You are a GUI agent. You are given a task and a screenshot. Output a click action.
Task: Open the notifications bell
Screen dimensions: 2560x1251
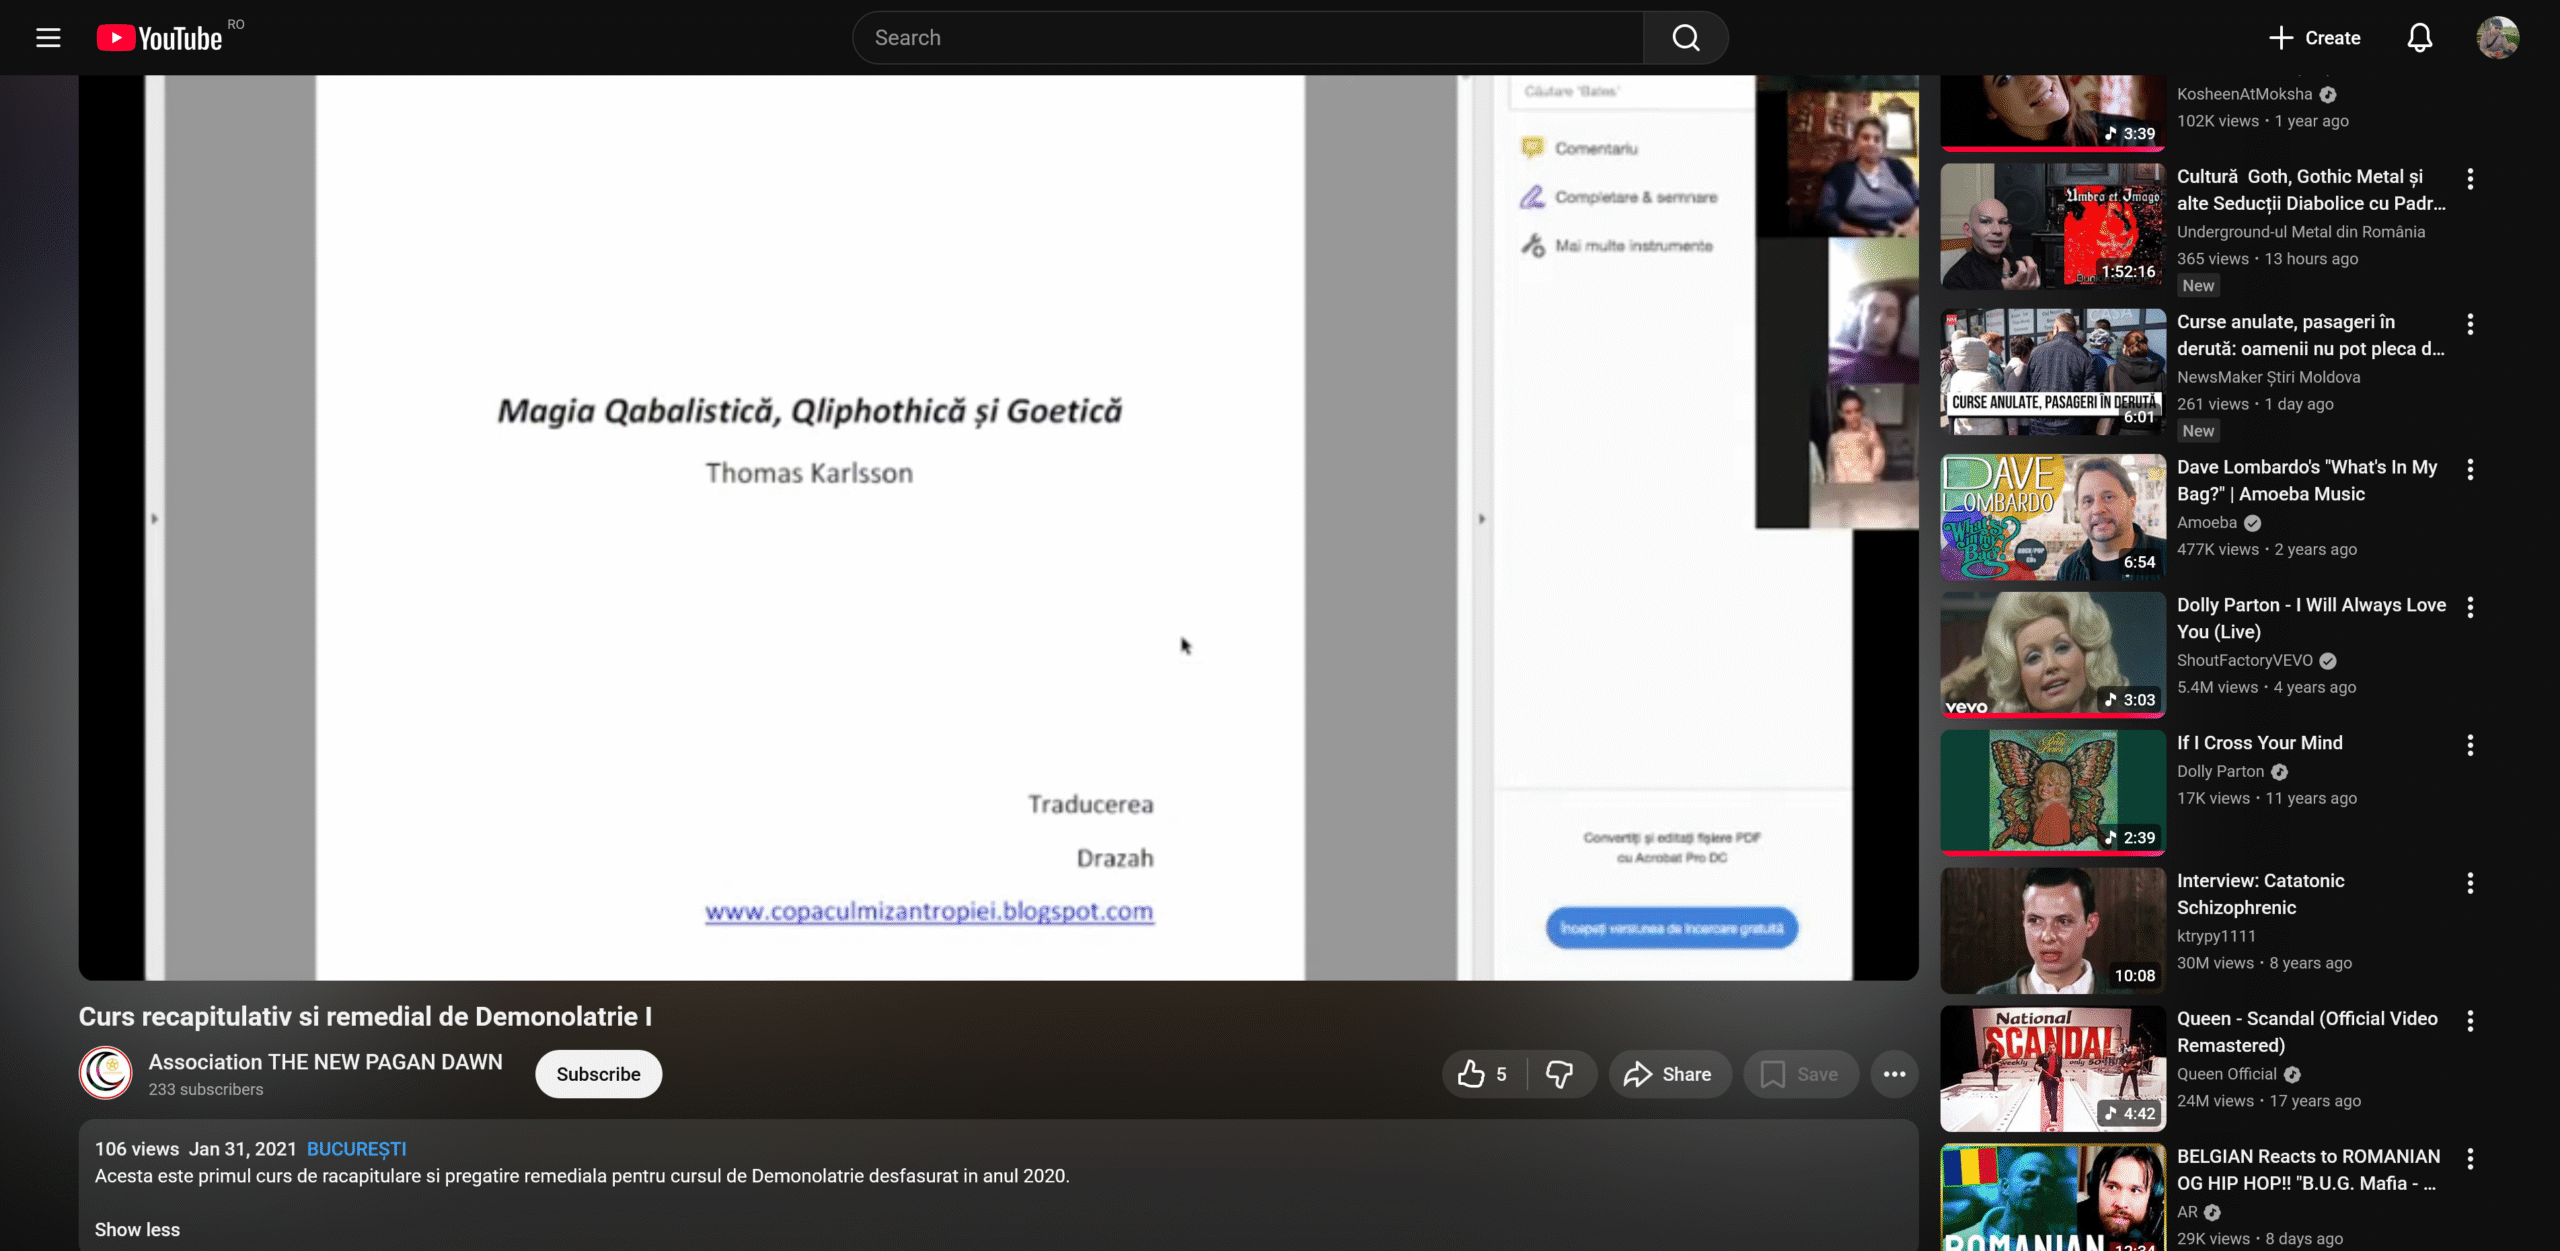pyautogui.click(x=2419, y=38)
